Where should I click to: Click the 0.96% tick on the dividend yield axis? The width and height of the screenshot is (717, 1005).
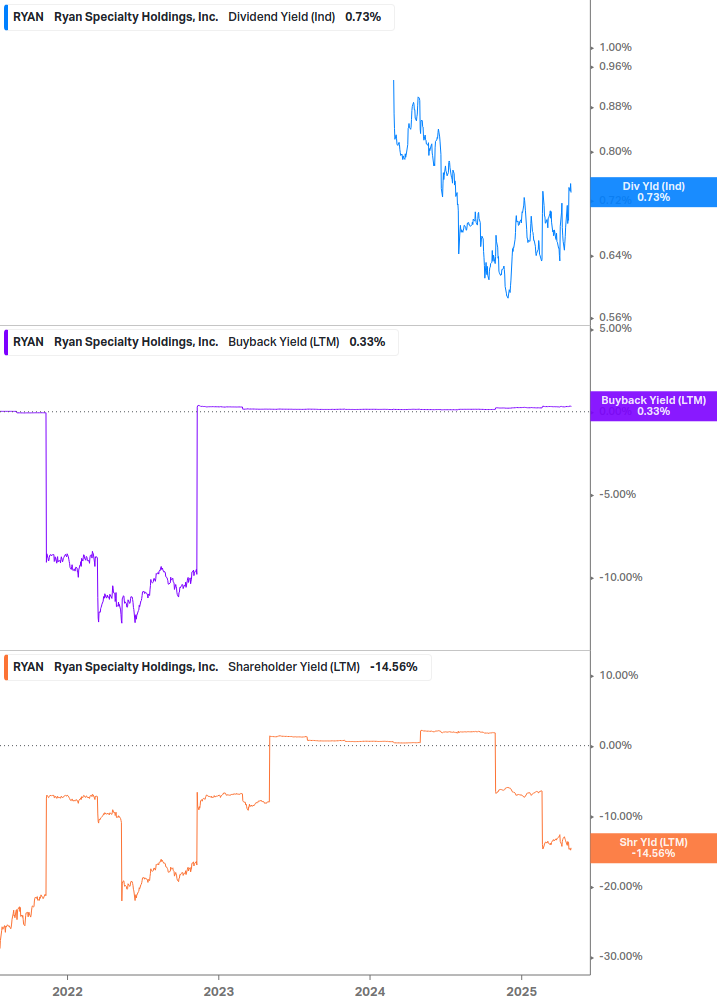coord(615,67)
